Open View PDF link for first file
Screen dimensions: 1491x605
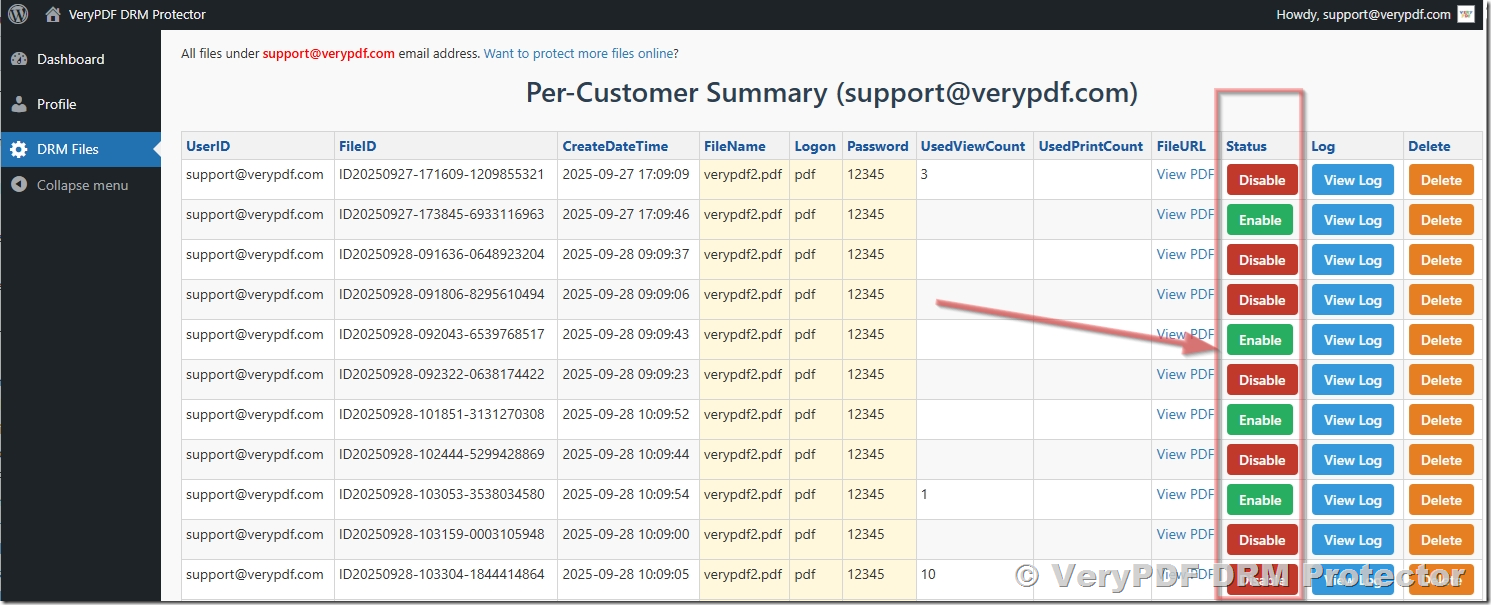coord(1185,174)
